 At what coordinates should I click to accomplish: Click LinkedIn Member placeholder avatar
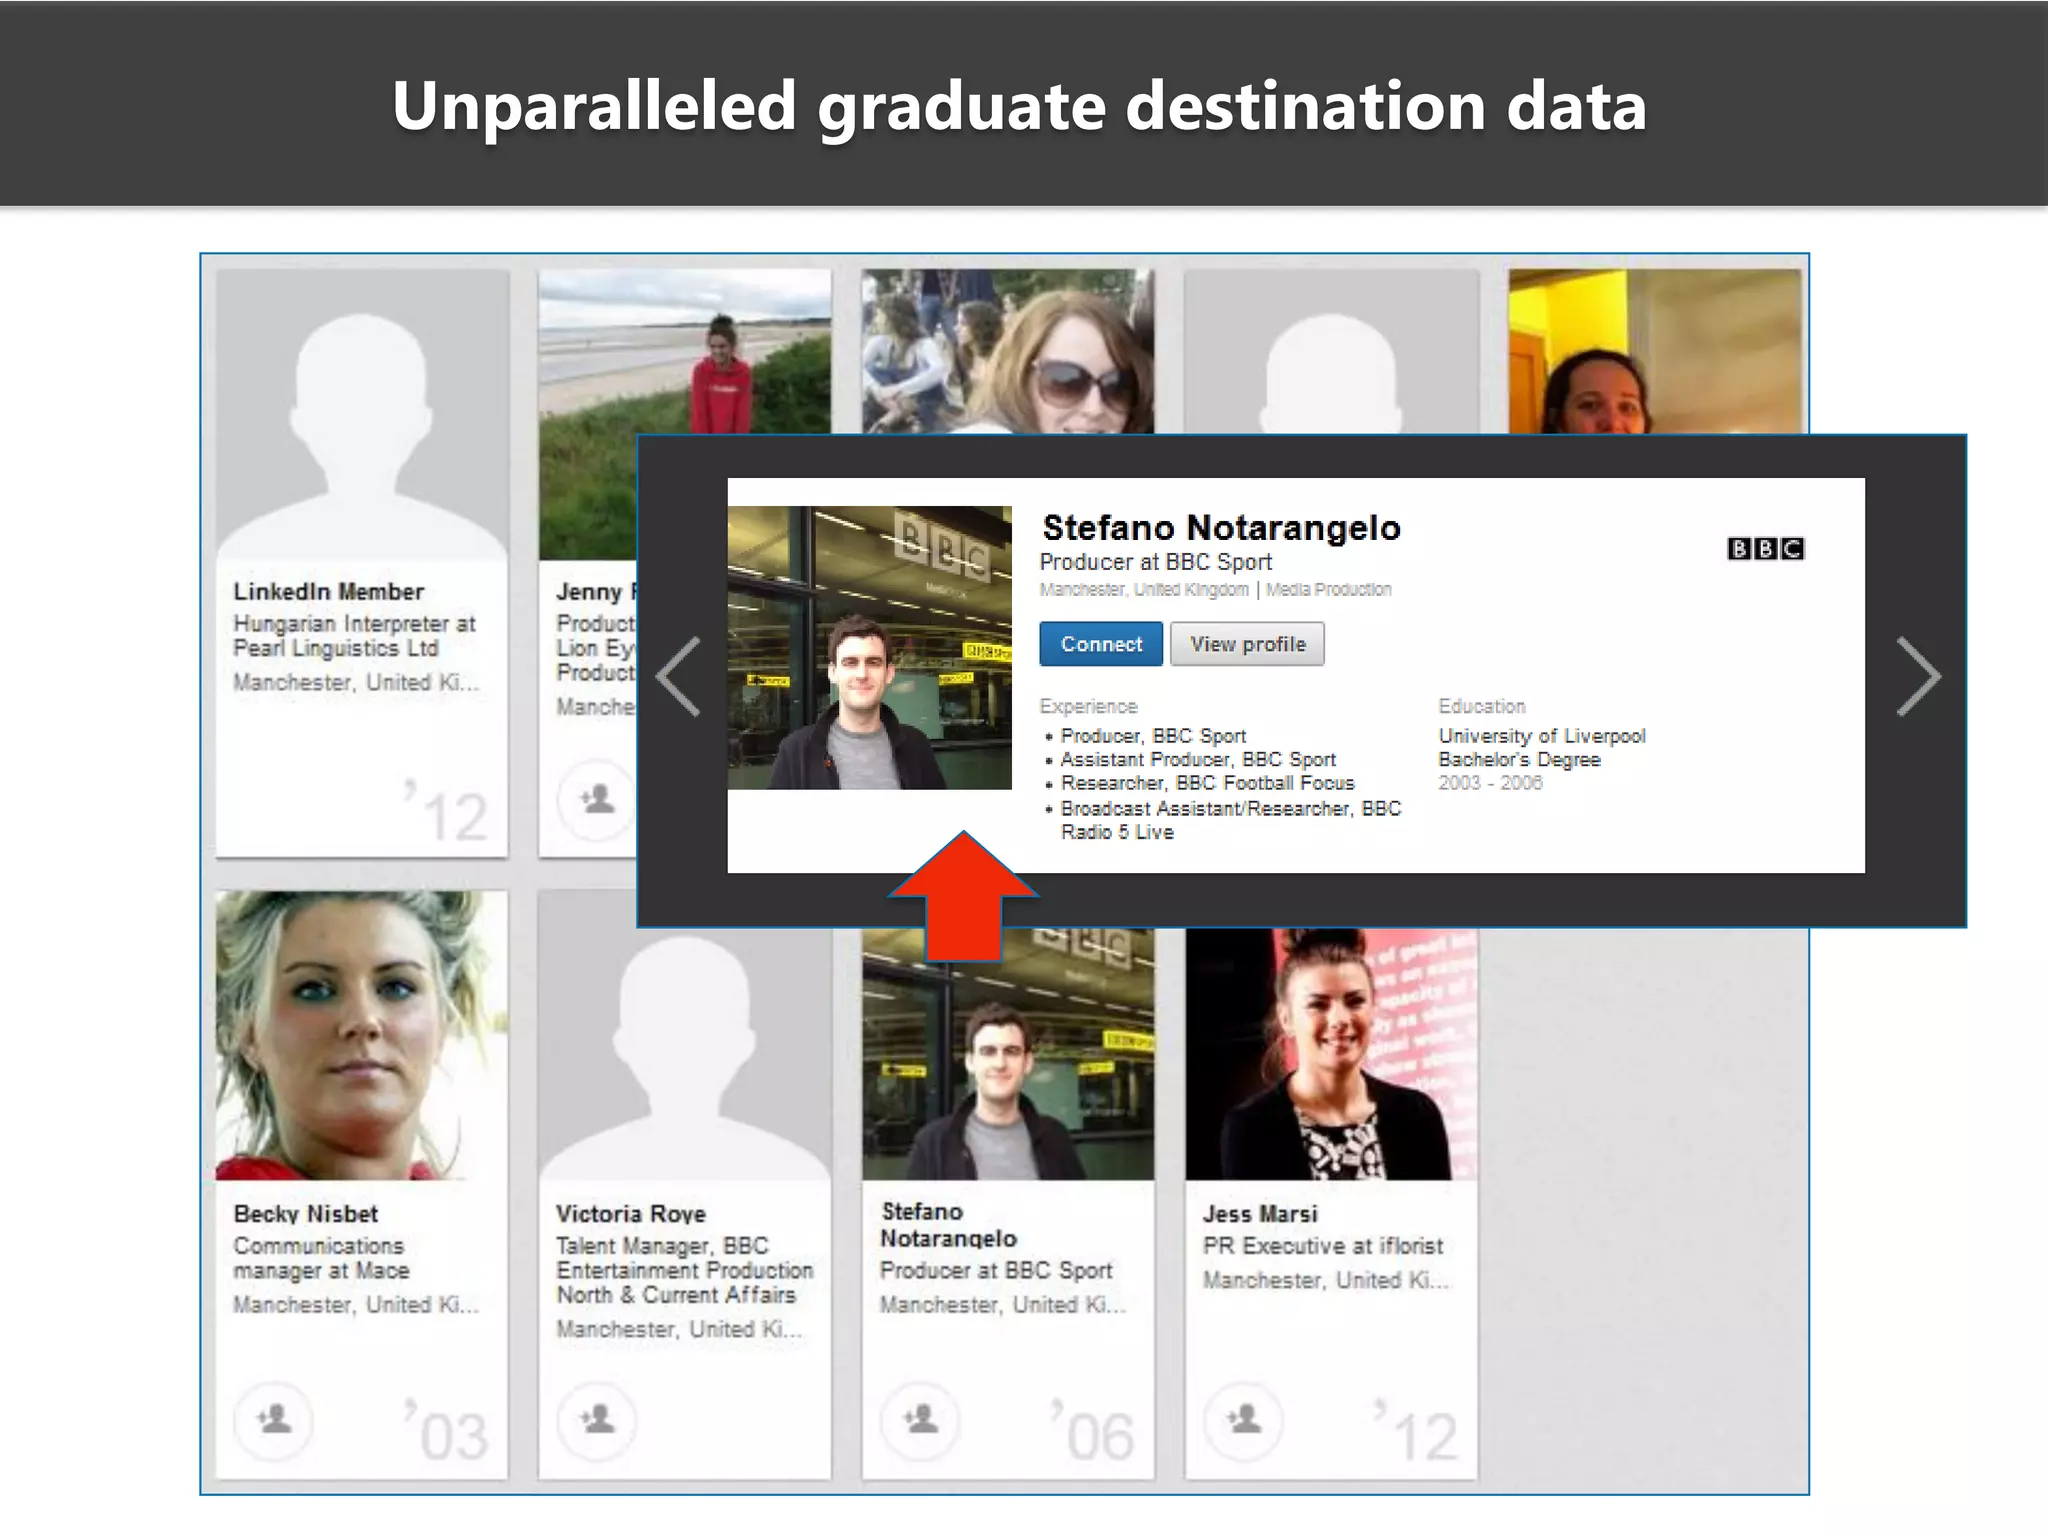(362, 414)
